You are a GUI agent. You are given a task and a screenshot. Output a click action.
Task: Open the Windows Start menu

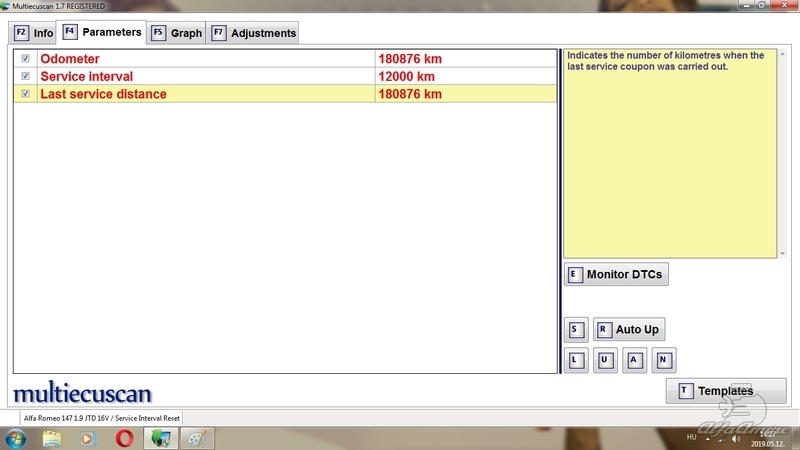(15, 438)
